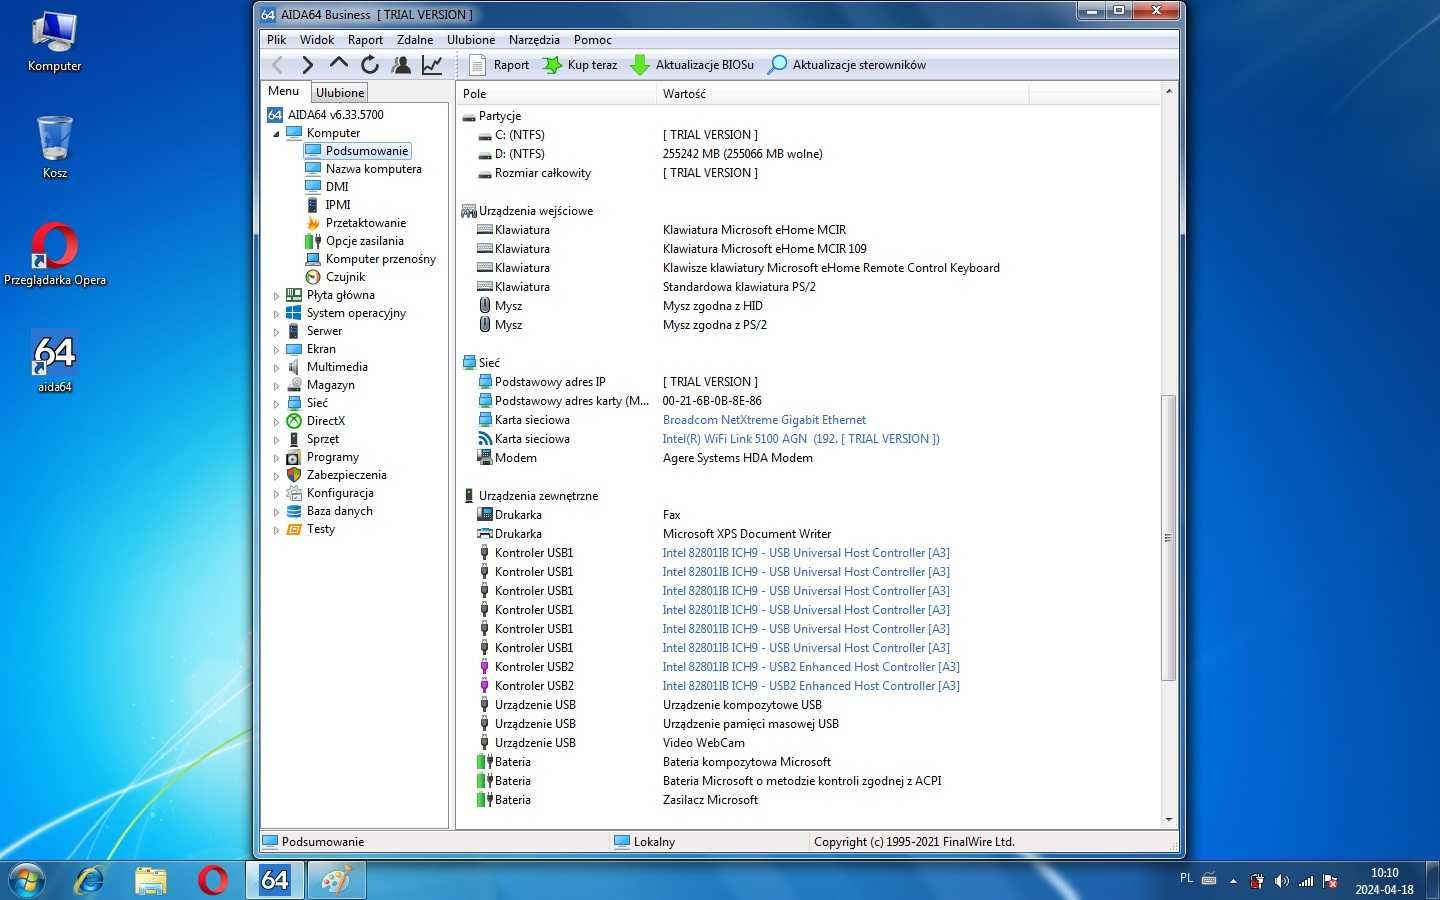Click the Zabezpieczenia shield icon
This screenshot has height=900, width=1440.
click(x=294, y=475)
